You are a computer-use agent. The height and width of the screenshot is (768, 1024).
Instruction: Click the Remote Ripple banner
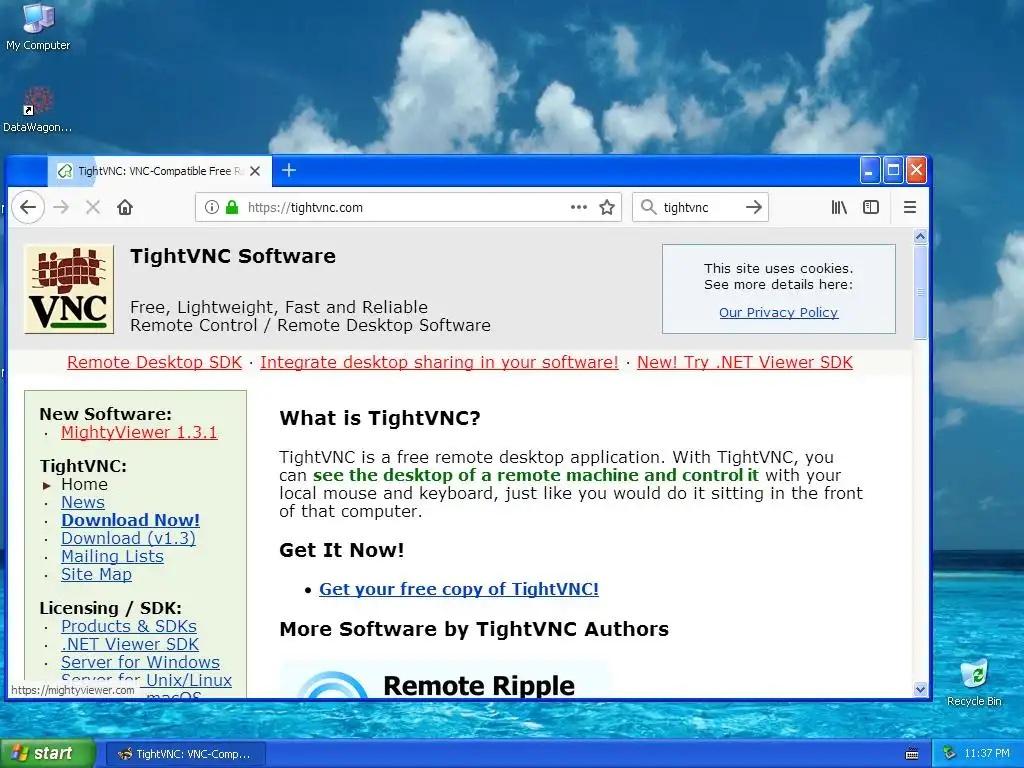point(444,680)
